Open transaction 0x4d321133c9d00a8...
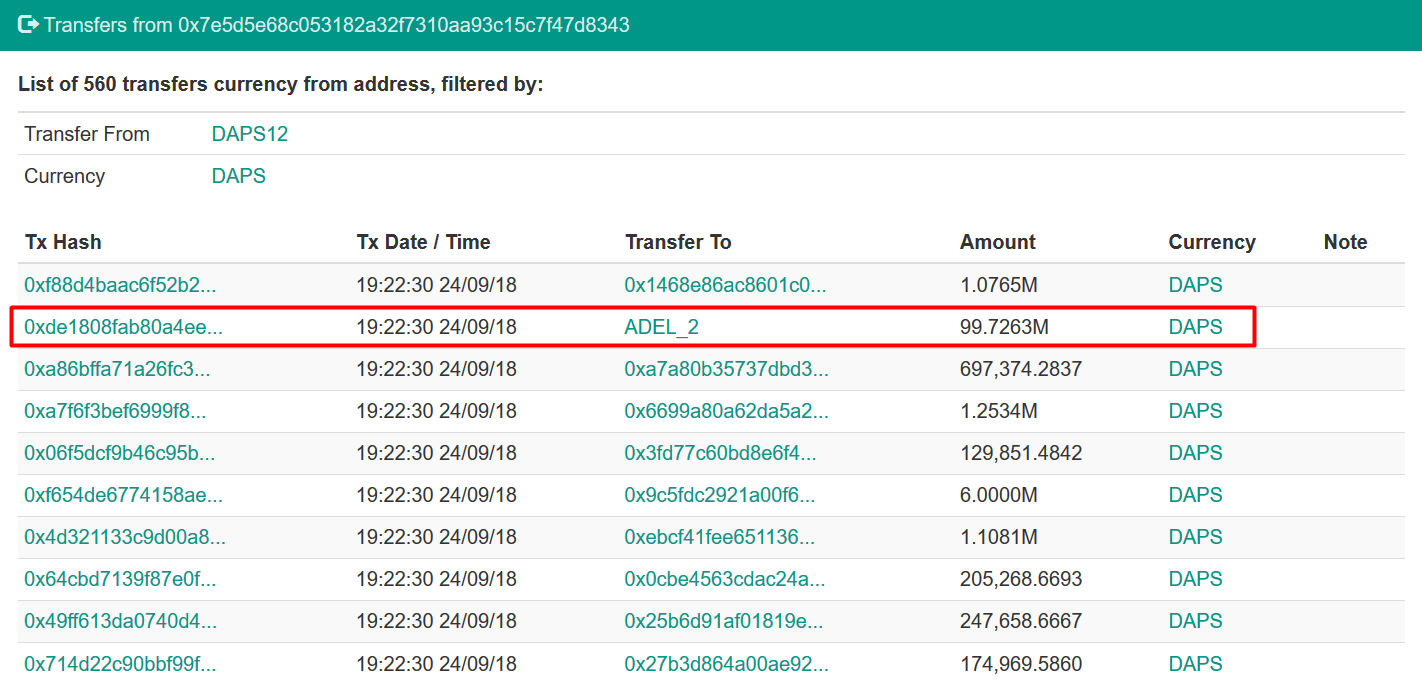This screenshot has width=1422, height=691. [x=125, y=537]
